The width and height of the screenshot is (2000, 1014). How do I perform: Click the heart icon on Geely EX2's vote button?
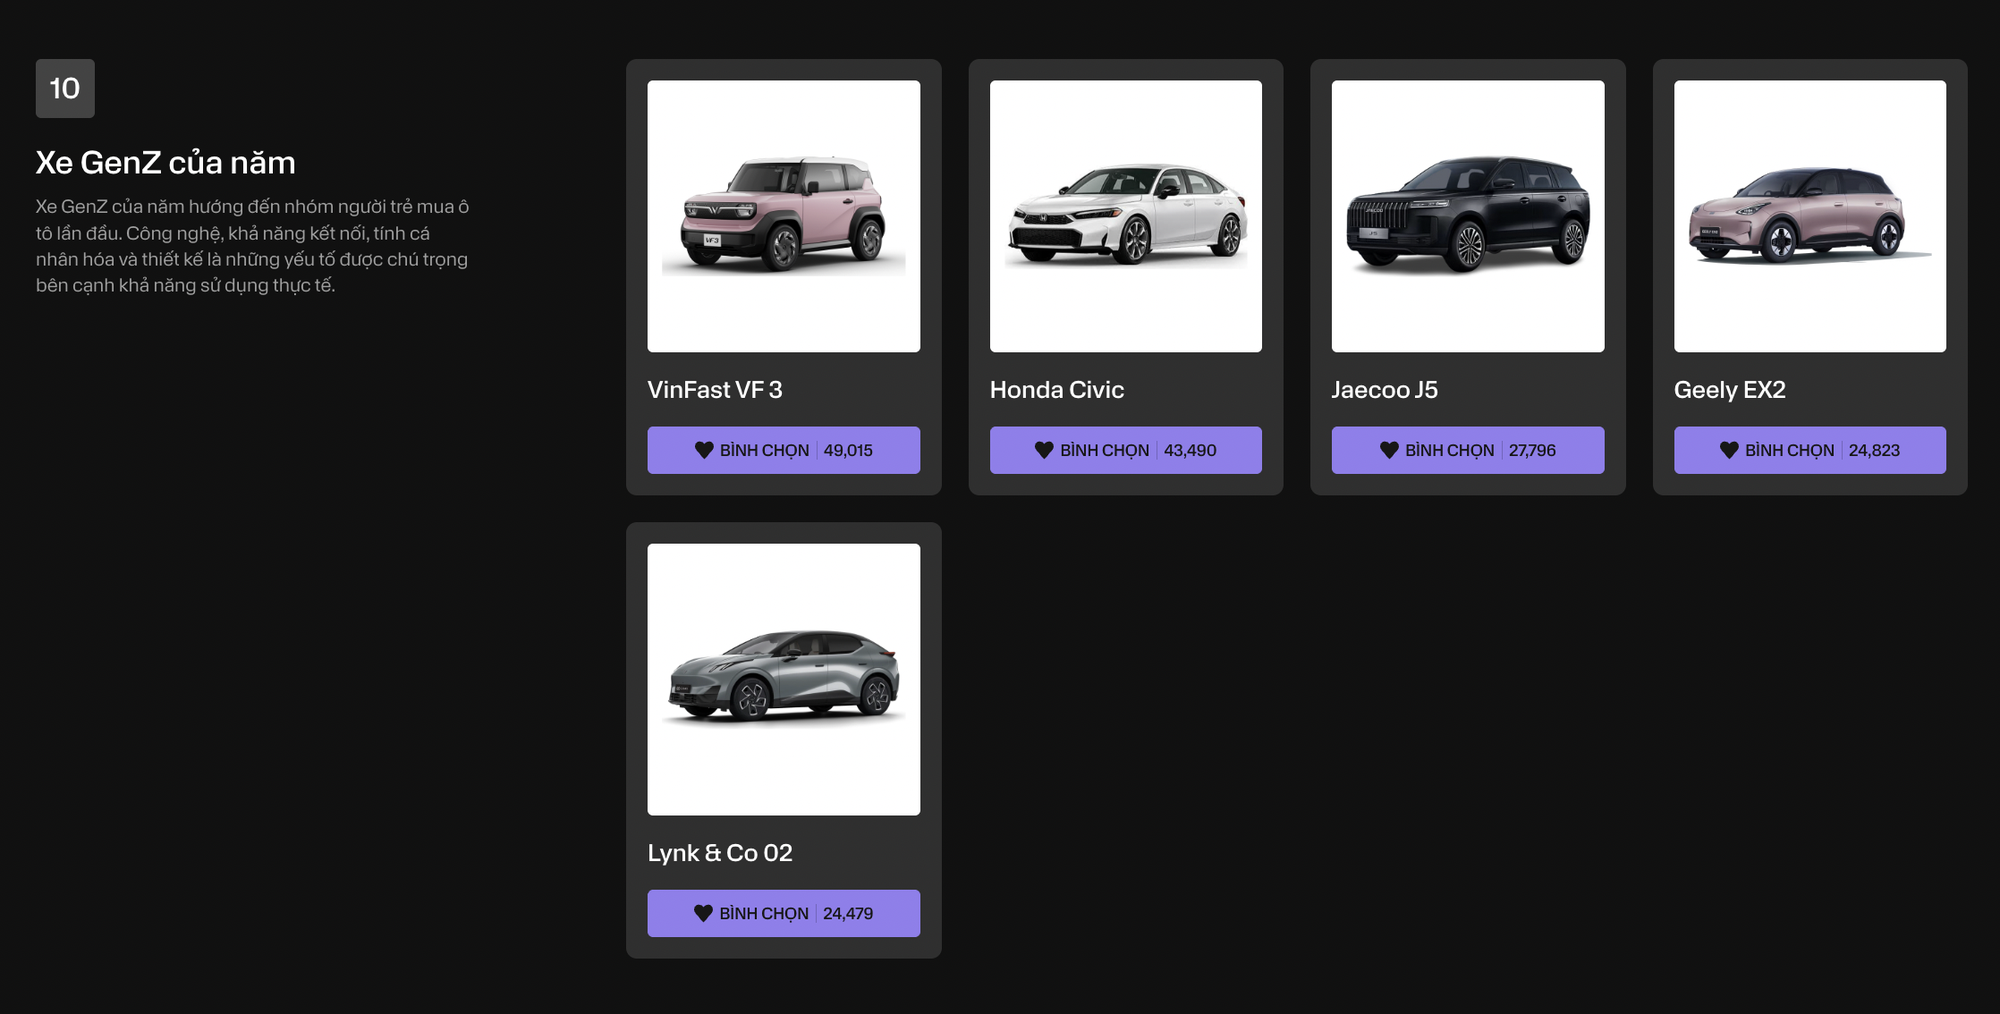coord(1729,450)
